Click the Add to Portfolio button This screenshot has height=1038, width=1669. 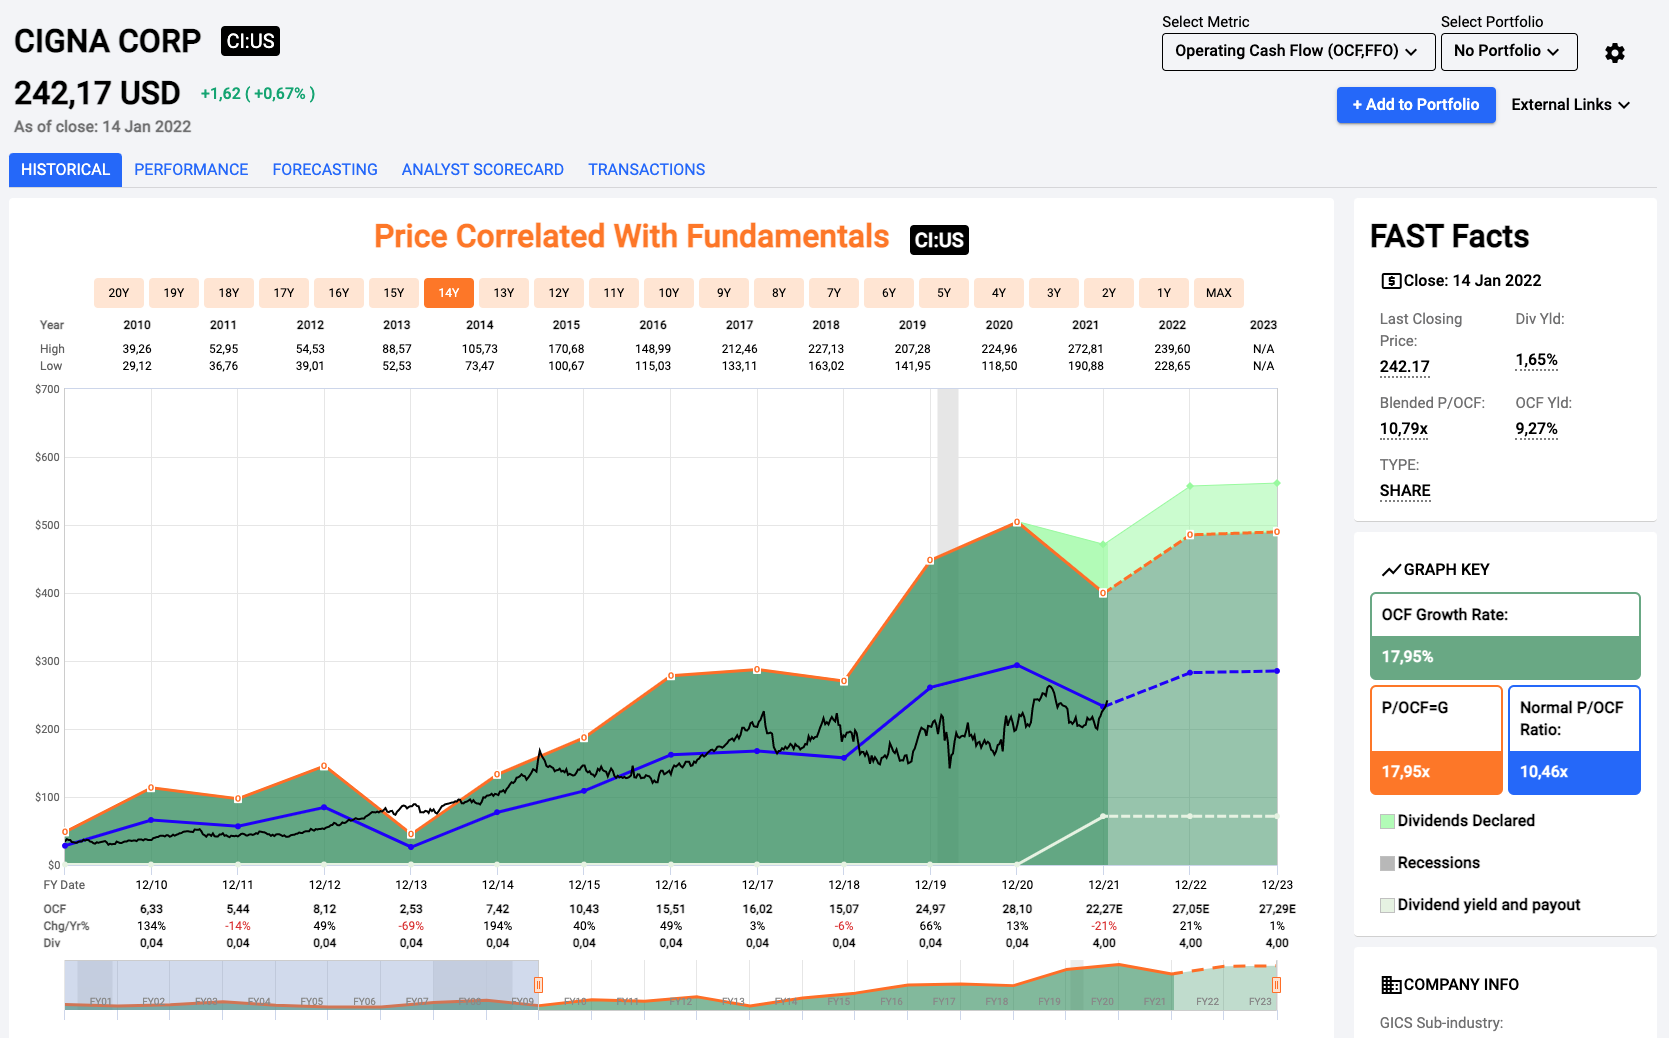coord(1415,105)
